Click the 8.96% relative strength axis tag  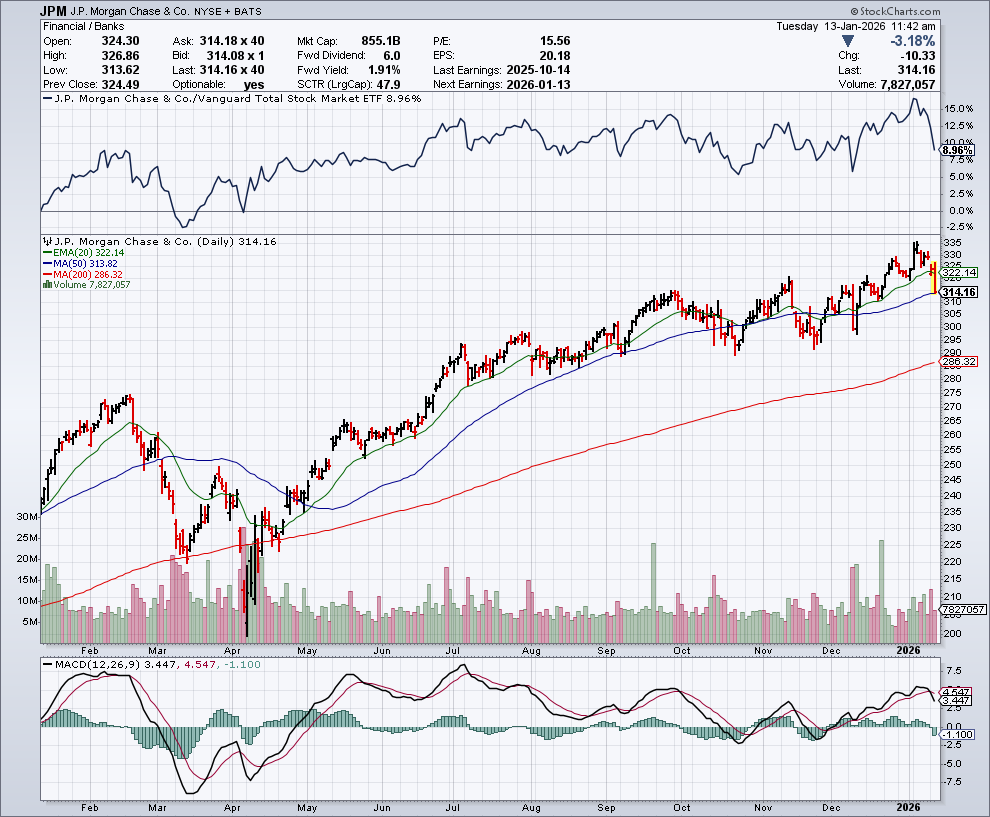pyautogui.click(x=957, y=150)
